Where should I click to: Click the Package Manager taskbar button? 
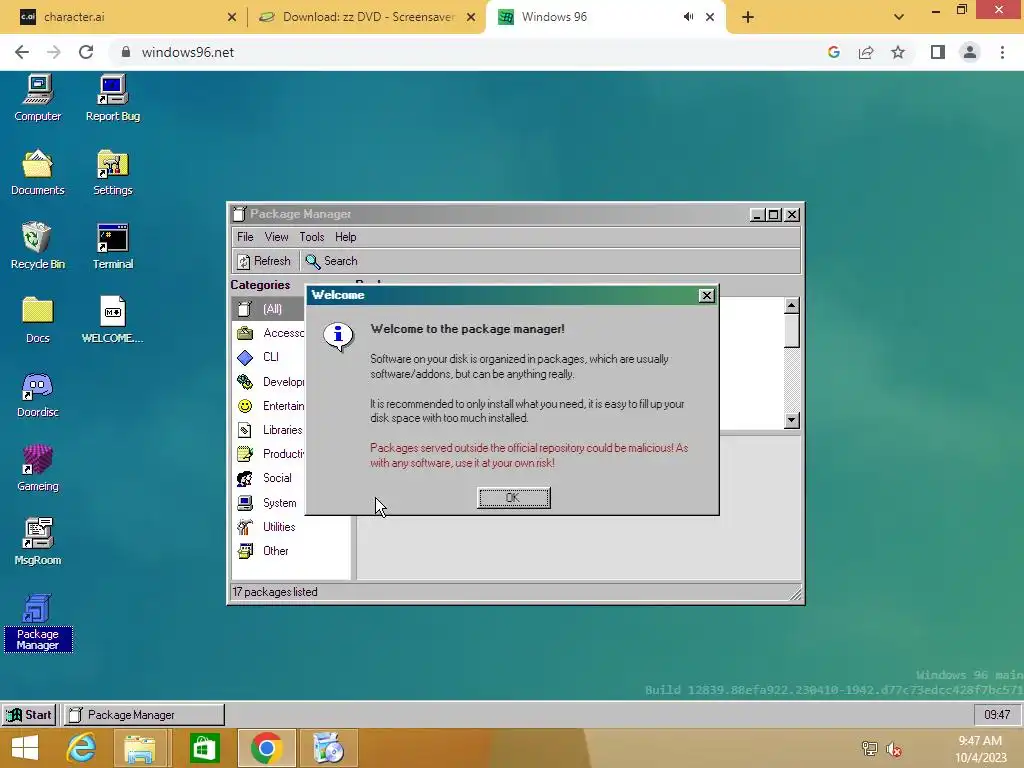pos(144,714)
